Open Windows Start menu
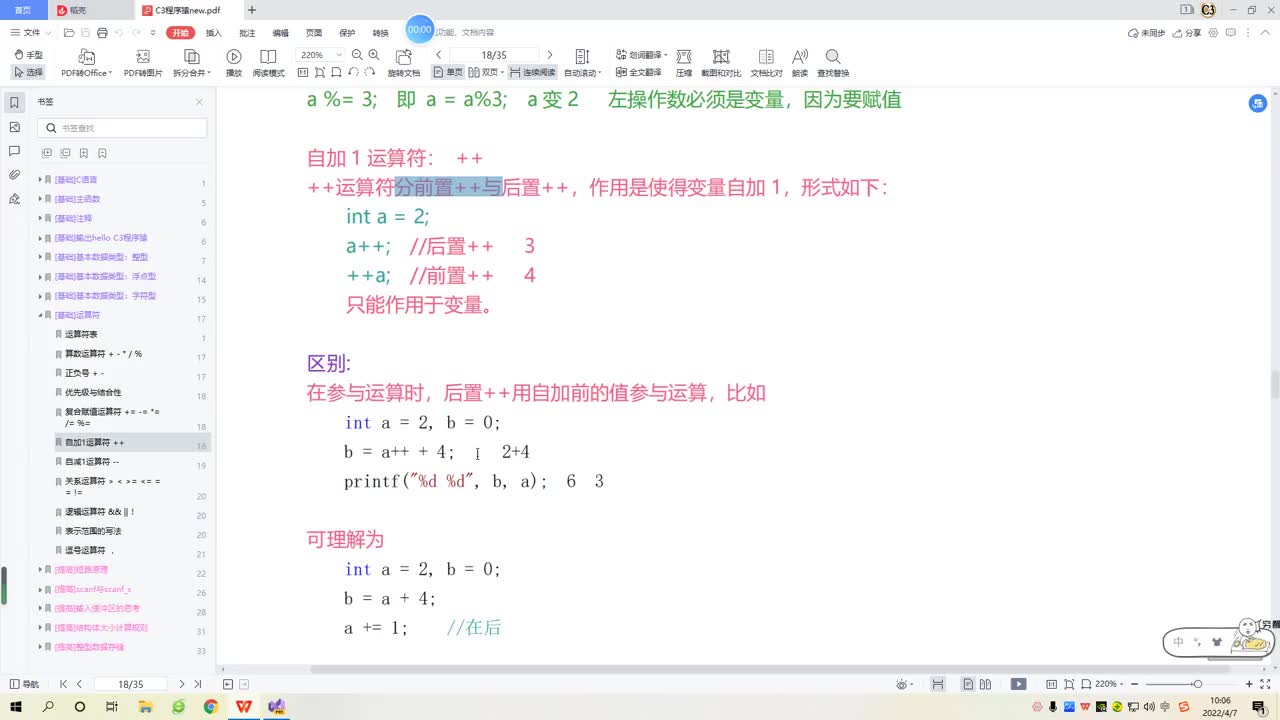This screenshot has height=720, width=1280. pyautogui.click(x=16, y=706)
